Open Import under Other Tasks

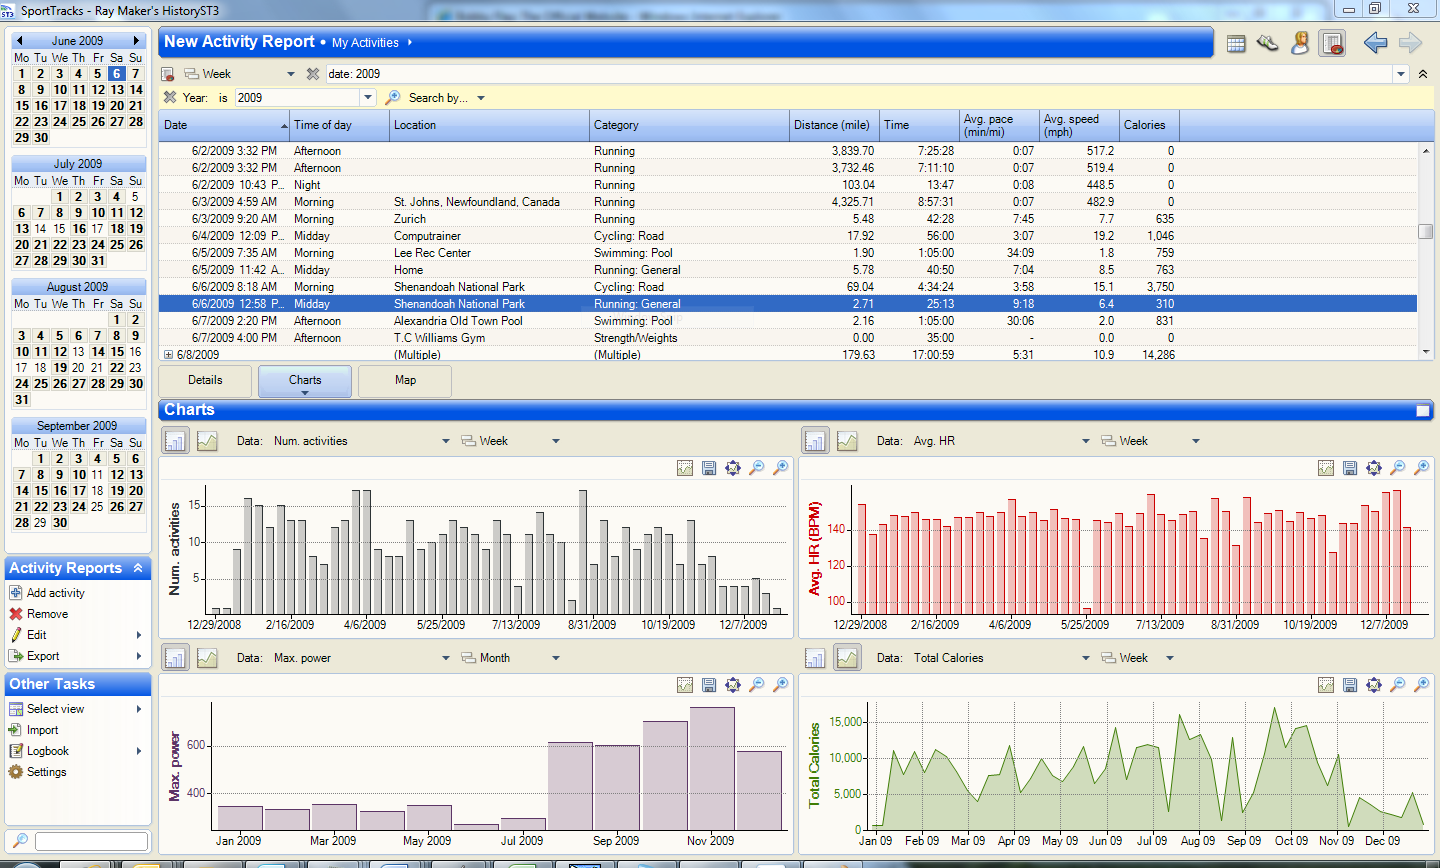click(42, 730)
